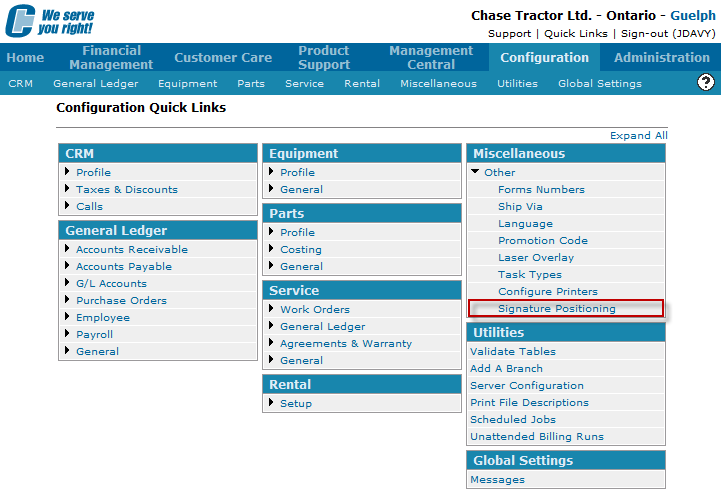721x493 pixels.
Task: Open Language link
Action: [x=525, y=224]
